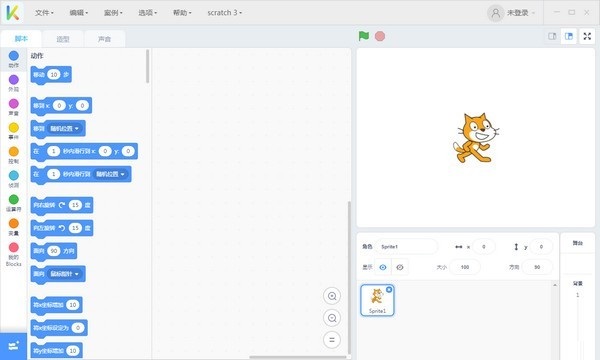Open 鼠标指针 dropdown in 面向 block
Screen dimensions: 600x360
pyautogui.click(x=65, y=274)
